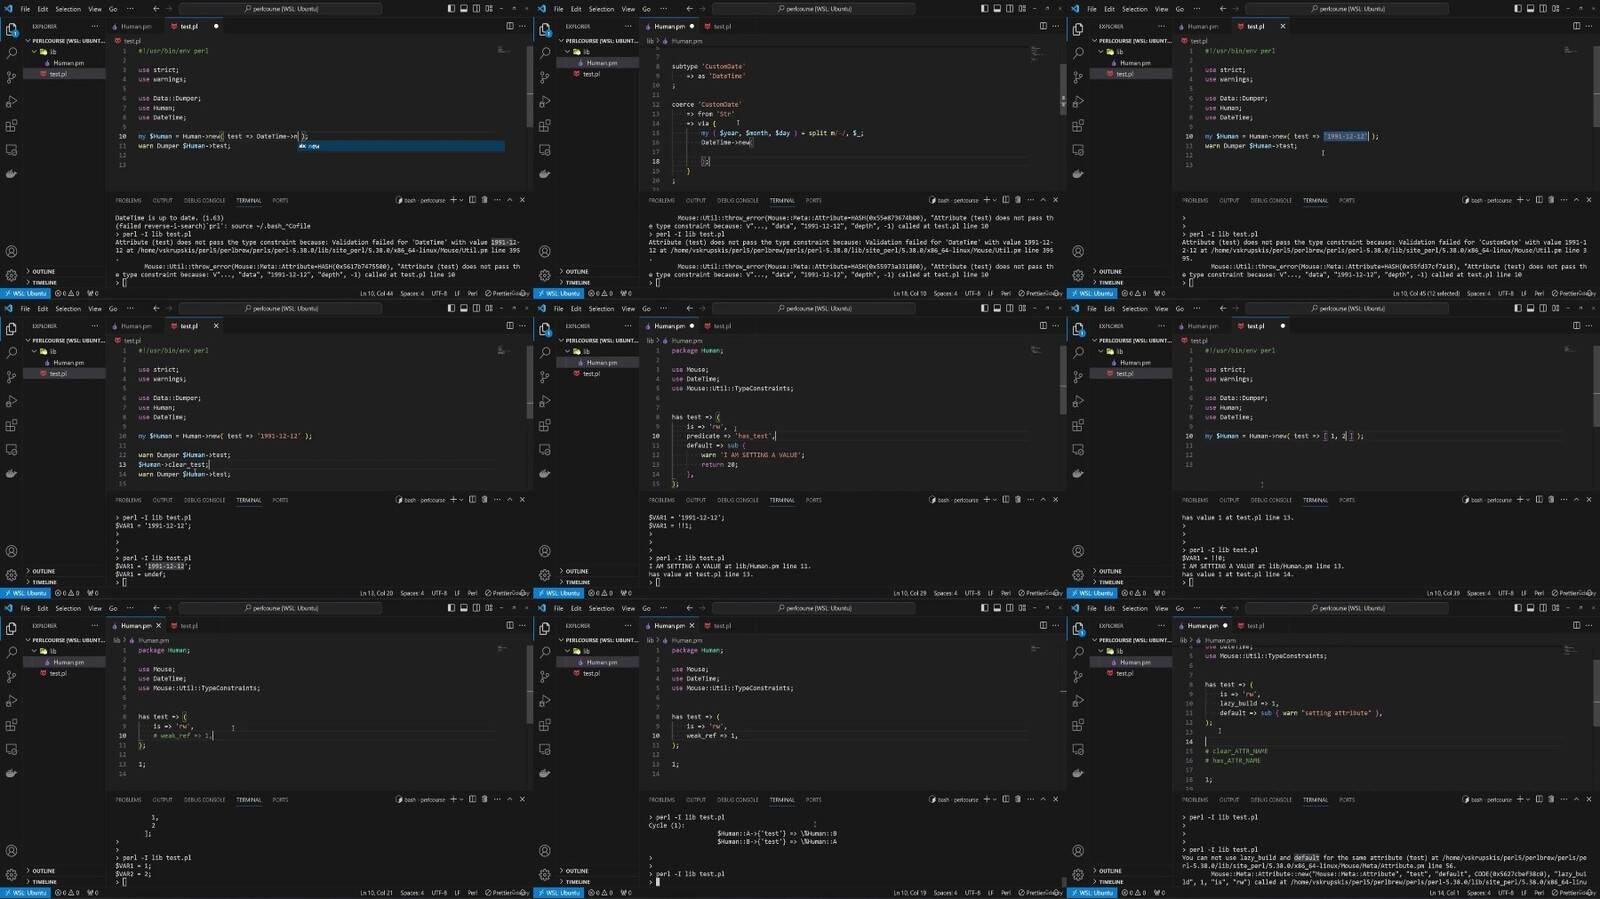The height and width of the screenshot is (899, 1600).
Task: Open Manage gear in bottom-left window
Action: (x=11, y=875)
